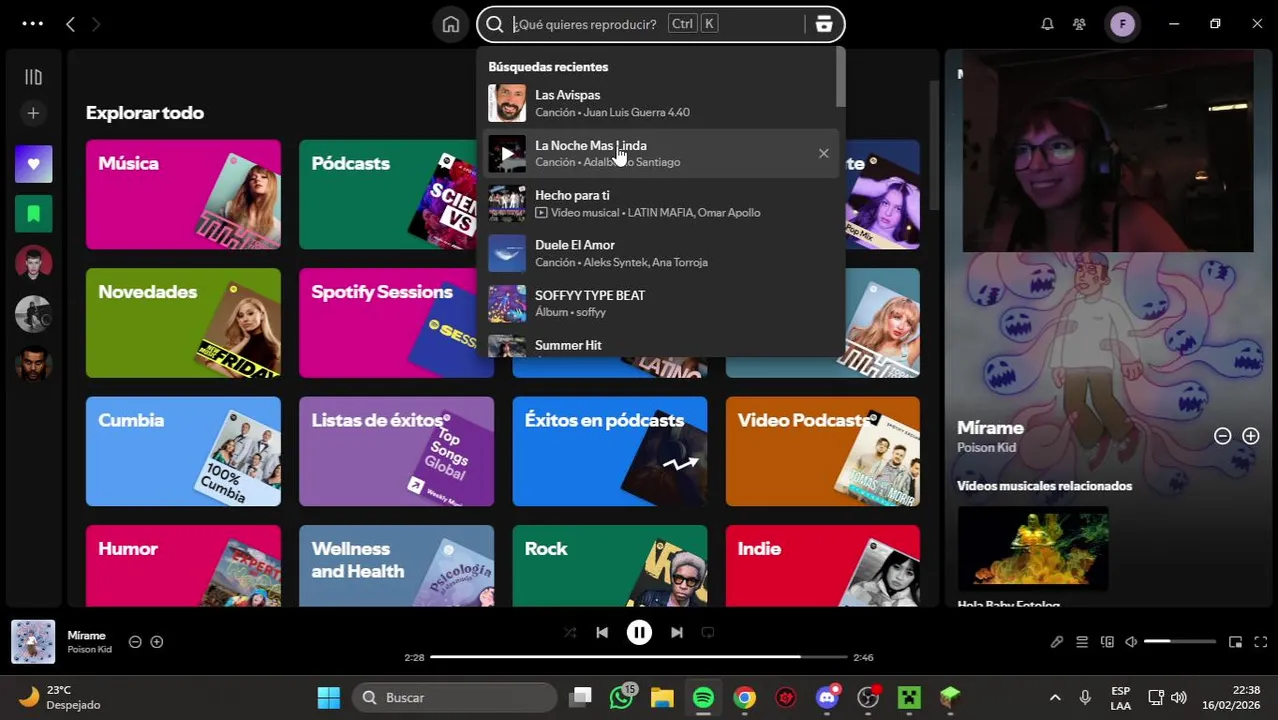1278x720 pixels.
Task: Click 'Poison Kid' artist in side panel
Action: click(986, 448)
